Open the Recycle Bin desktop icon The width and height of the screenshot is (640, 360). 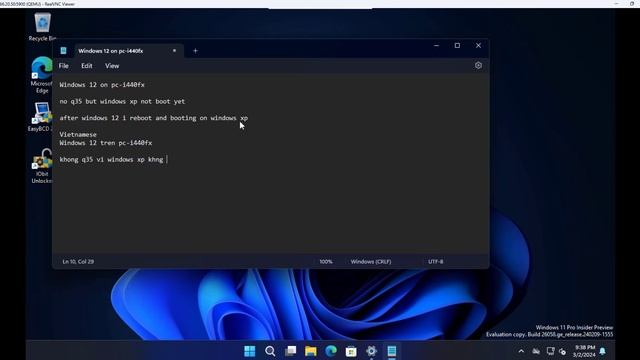[x=42, y=27]
